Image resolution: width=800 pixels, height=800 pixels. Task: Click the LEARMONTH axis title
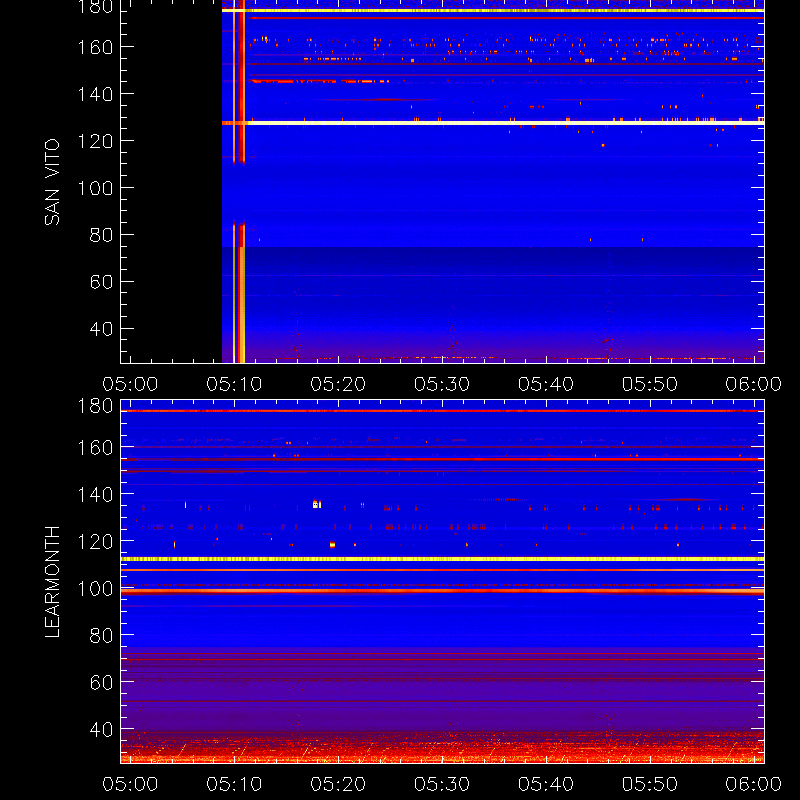[x=52, y=582]
